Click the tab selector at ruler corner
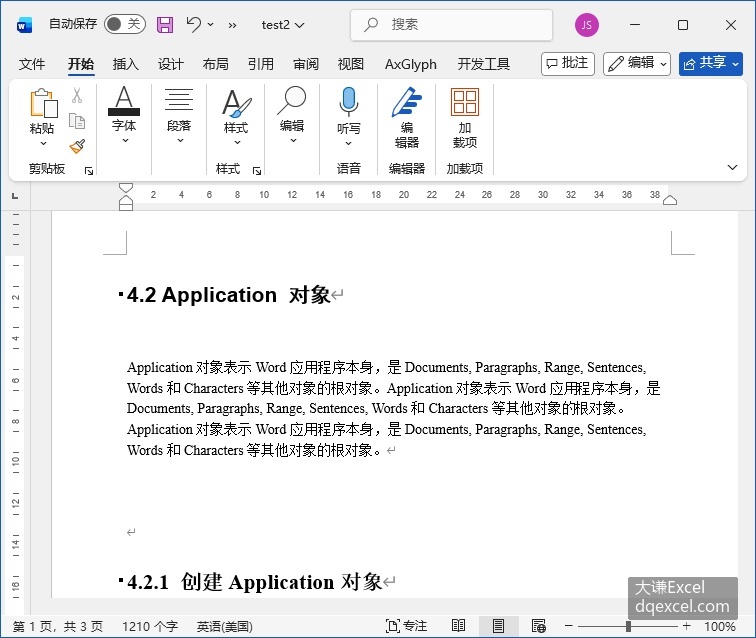This screenshot has width=756, height=638. coord(15,195)
